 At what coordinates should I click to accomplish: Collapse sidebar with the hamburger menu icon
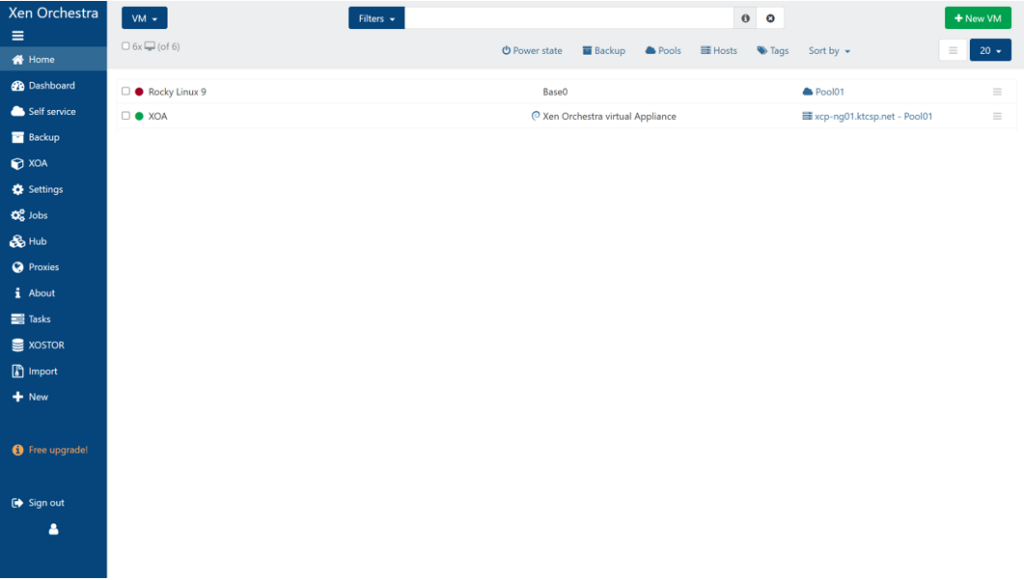click(x=17, y=36)
